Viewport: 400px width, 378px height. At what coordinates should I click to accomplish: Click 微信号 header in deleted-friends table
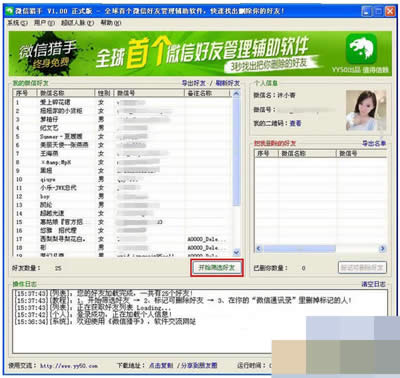(361, 154)
